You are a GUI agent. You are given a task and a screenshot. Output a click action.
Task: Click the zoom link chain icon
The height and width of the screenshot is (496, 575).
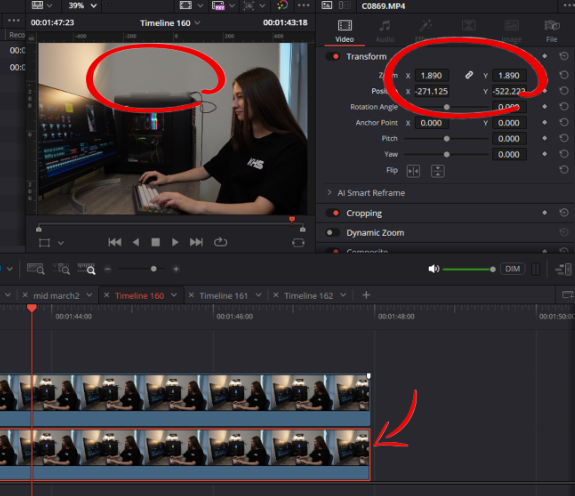pyautogui.click(x=469, y=75)
